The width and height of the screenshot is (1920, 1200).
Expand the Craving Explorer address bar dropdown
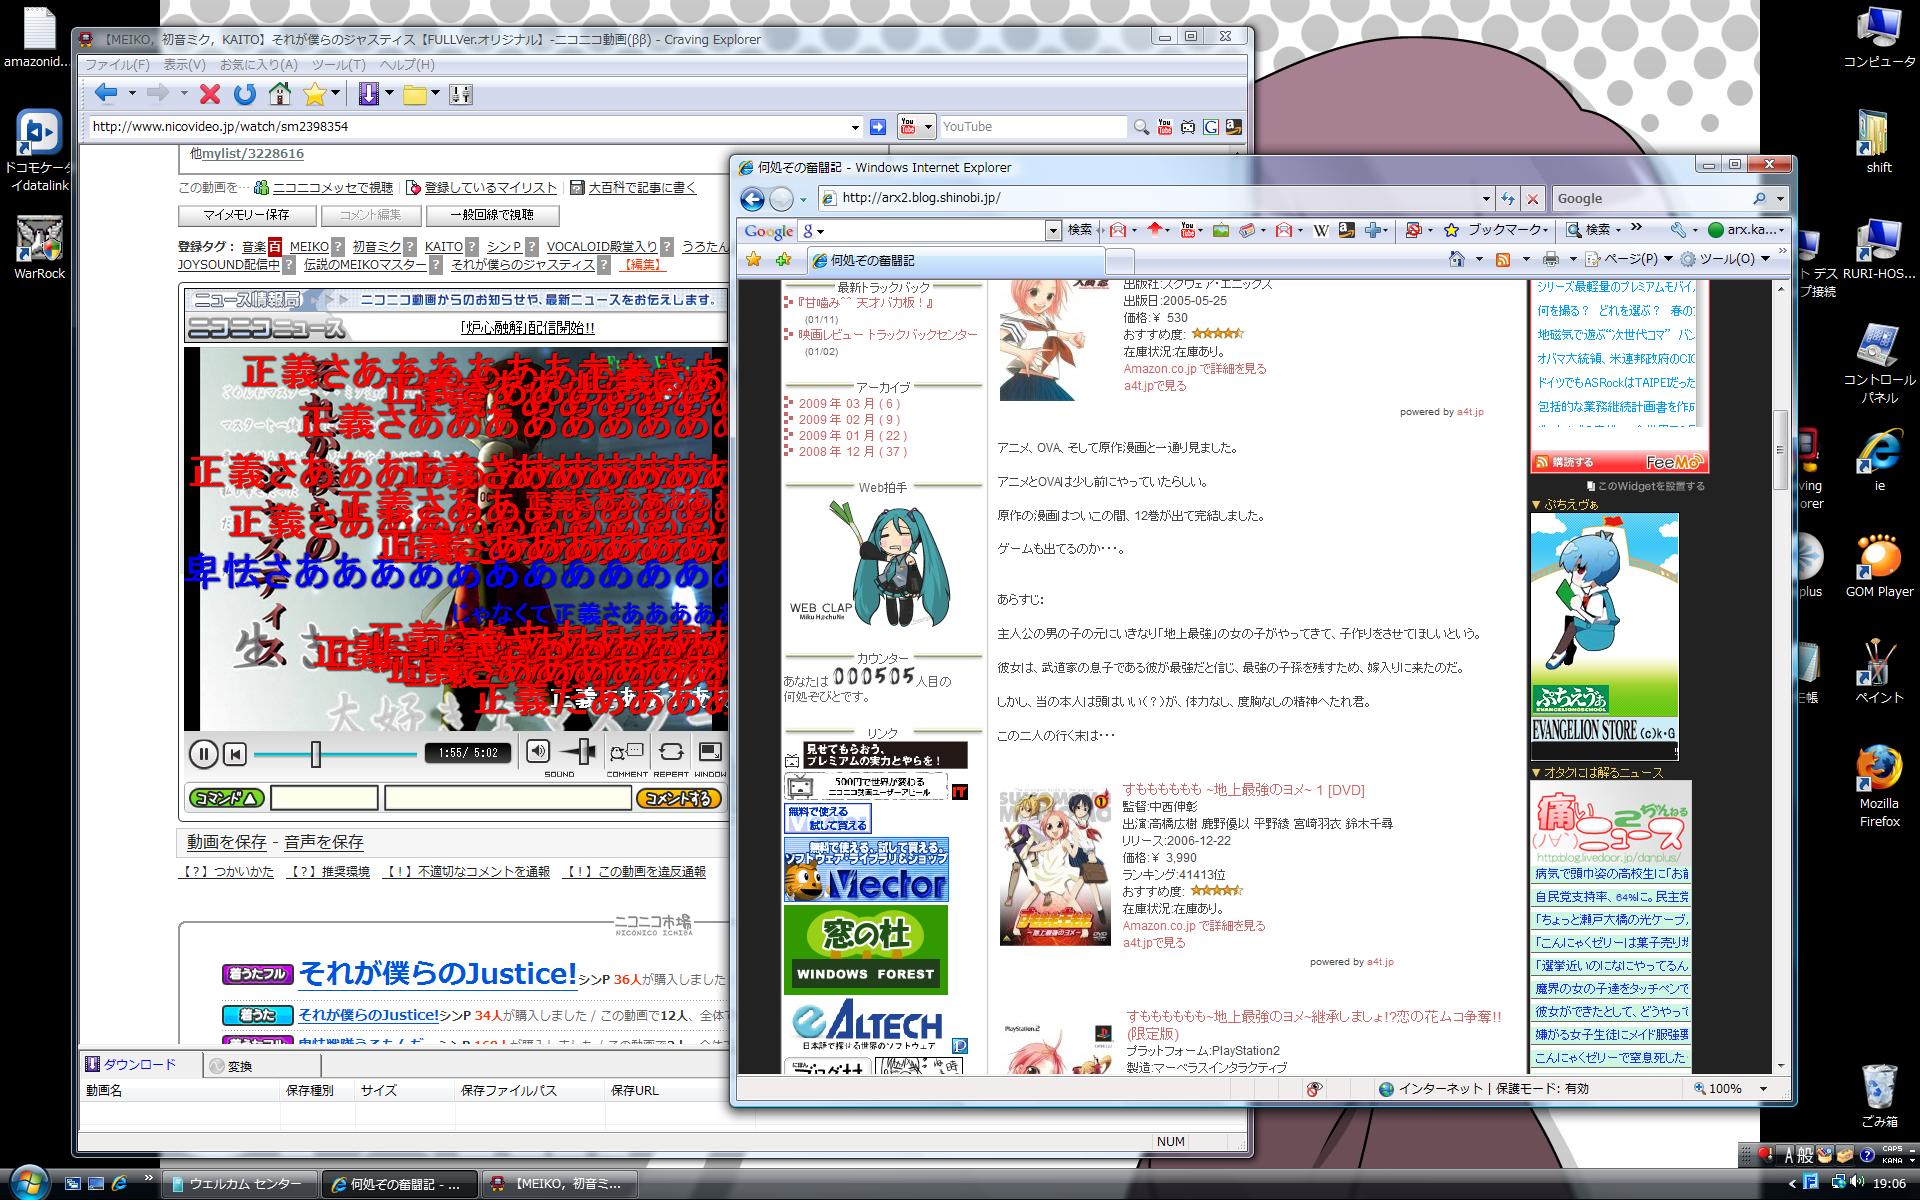[x=855, y=127]
